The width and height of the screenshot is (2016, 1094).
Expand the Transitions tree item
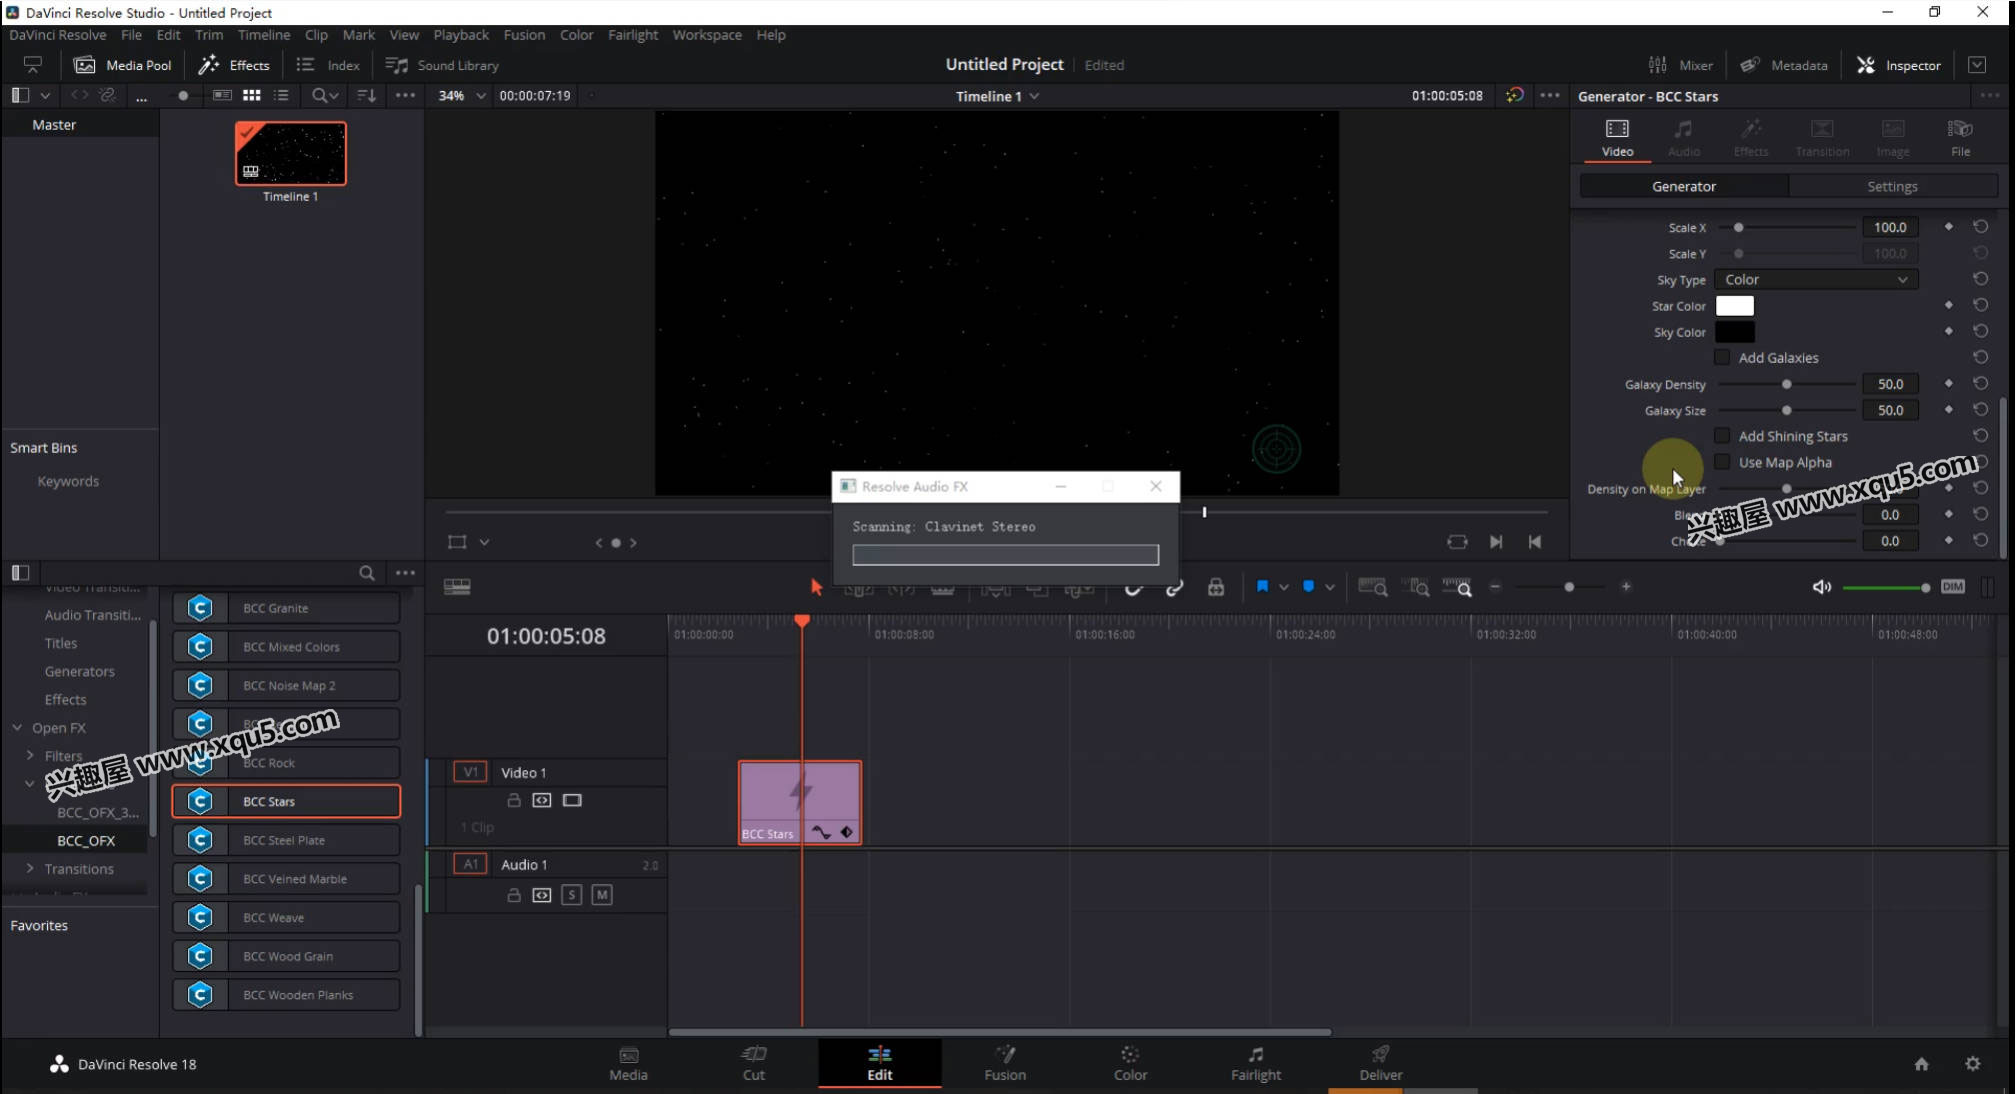tap(30, 869)
